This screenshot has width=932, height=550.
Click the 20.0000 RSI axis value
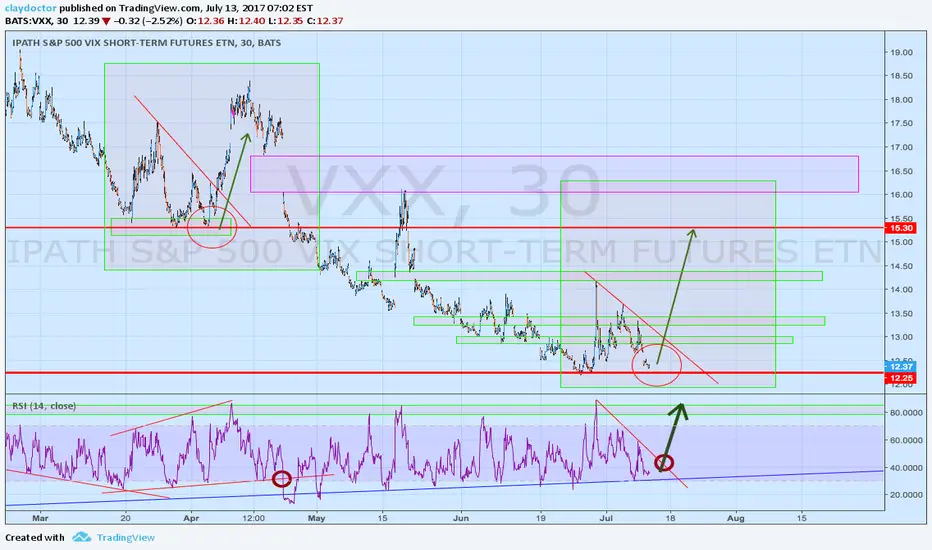[906, 495]
